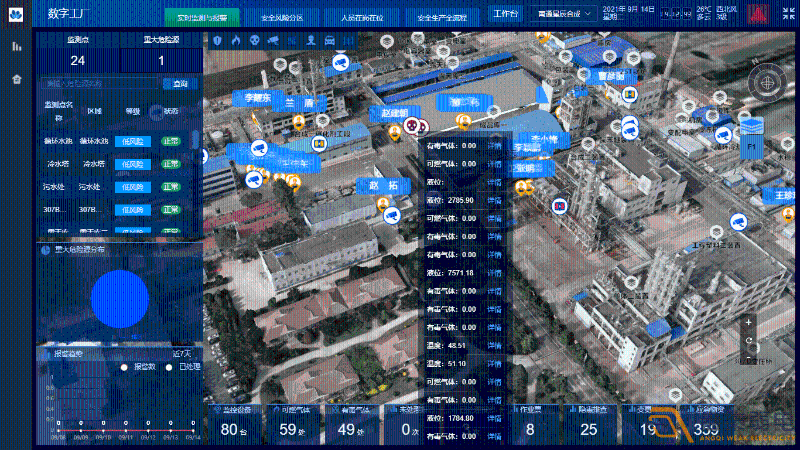This screenshot has width=800, height=450.
Task: Select the shield filter icon above map
Action: [x=218, y=40]
